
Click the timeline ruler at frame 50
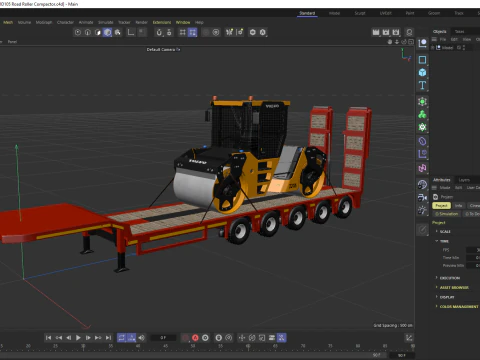pos(193,347)
